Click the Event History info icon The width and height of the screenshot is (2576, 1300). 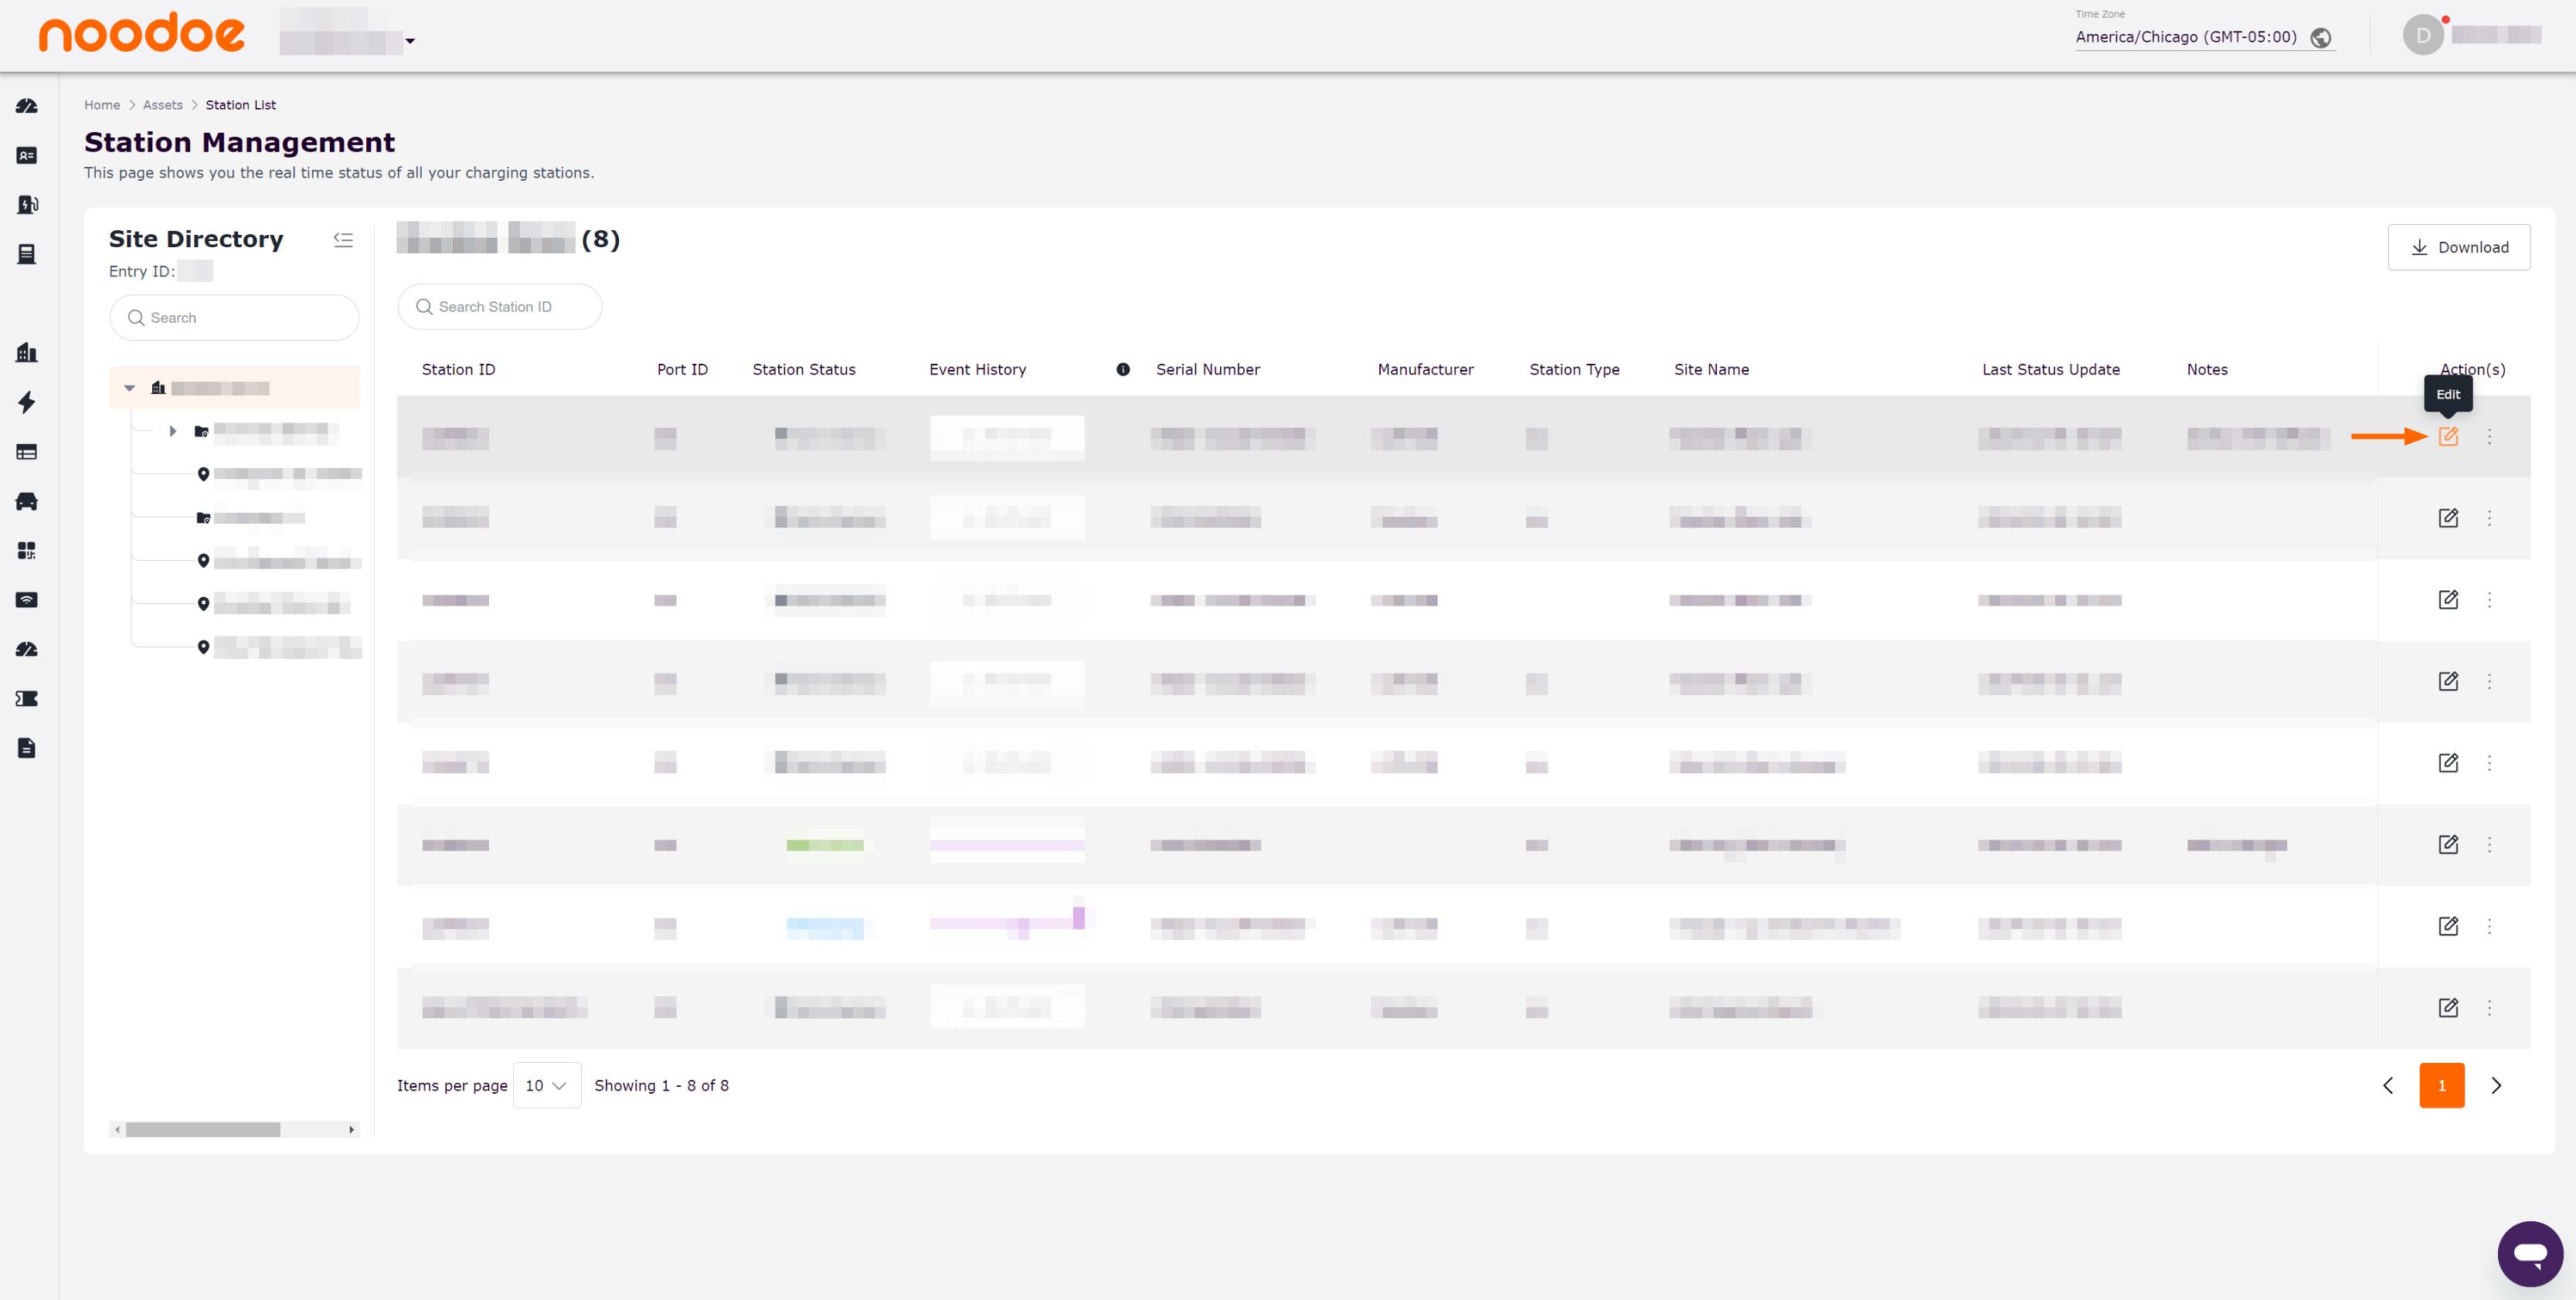click(x=1122, y=369)
